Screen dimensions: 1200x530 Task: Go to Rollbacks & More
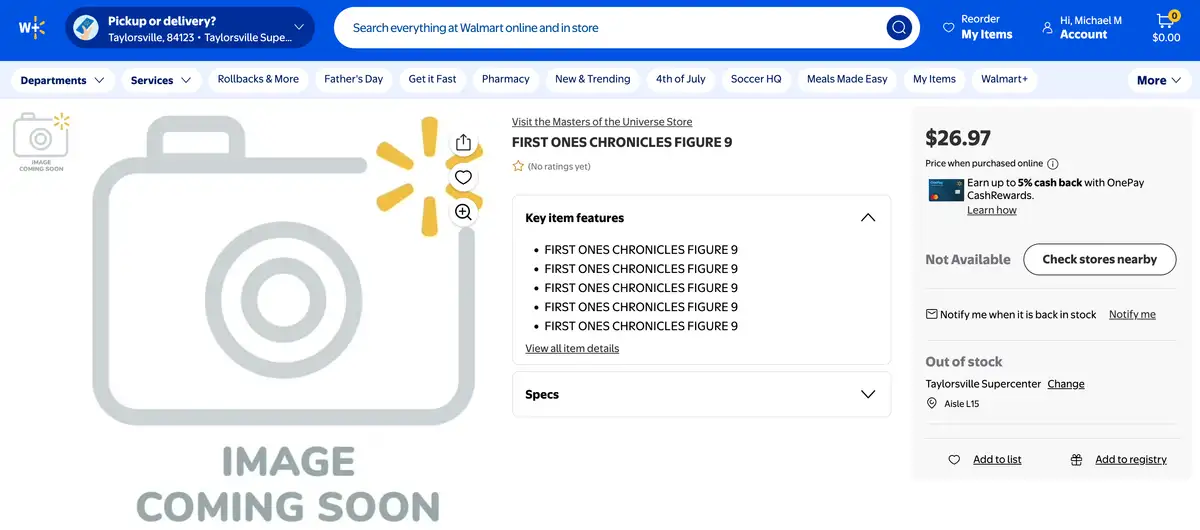(x=258, y=79)
